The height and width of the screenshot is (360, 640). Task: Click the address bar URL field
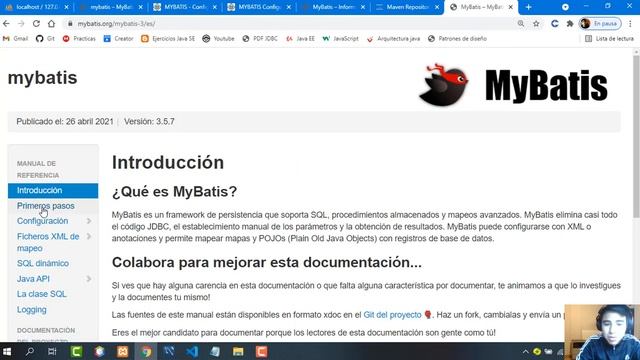[290, 24]
